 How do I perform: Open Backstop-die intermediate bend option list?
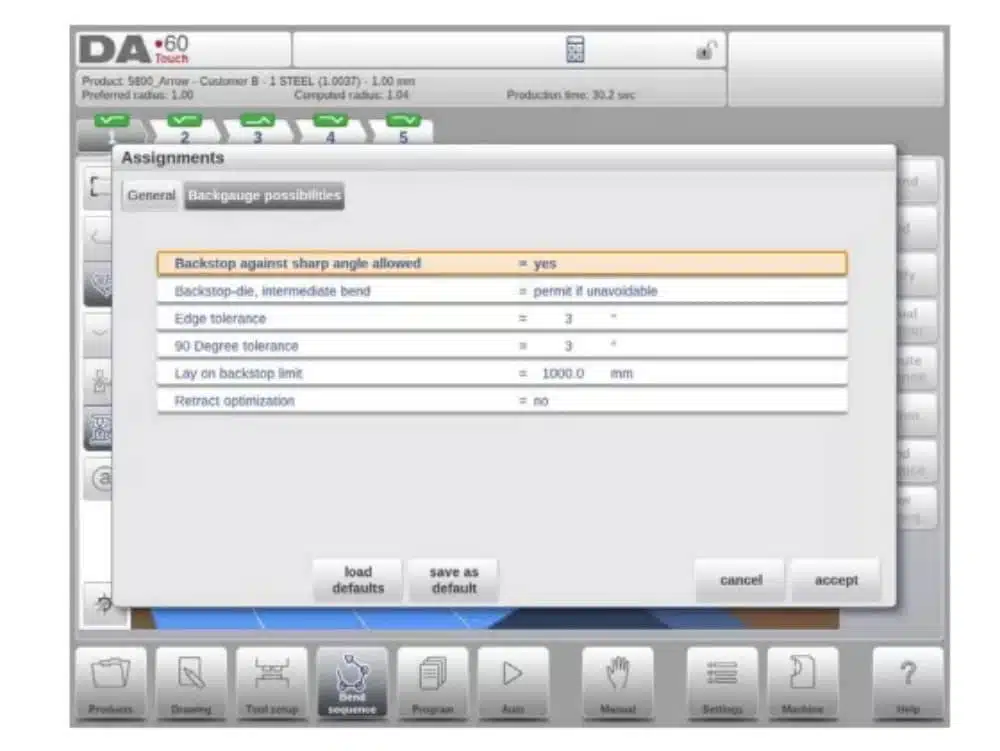595,291
